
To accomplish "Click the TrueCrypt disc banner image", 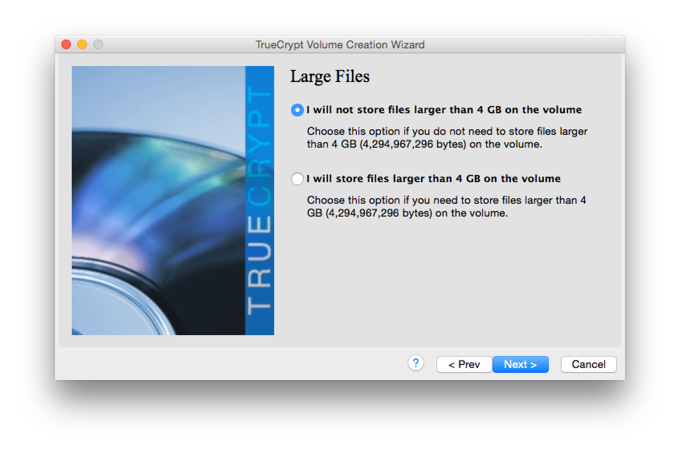I will click(x=173, y=200).
